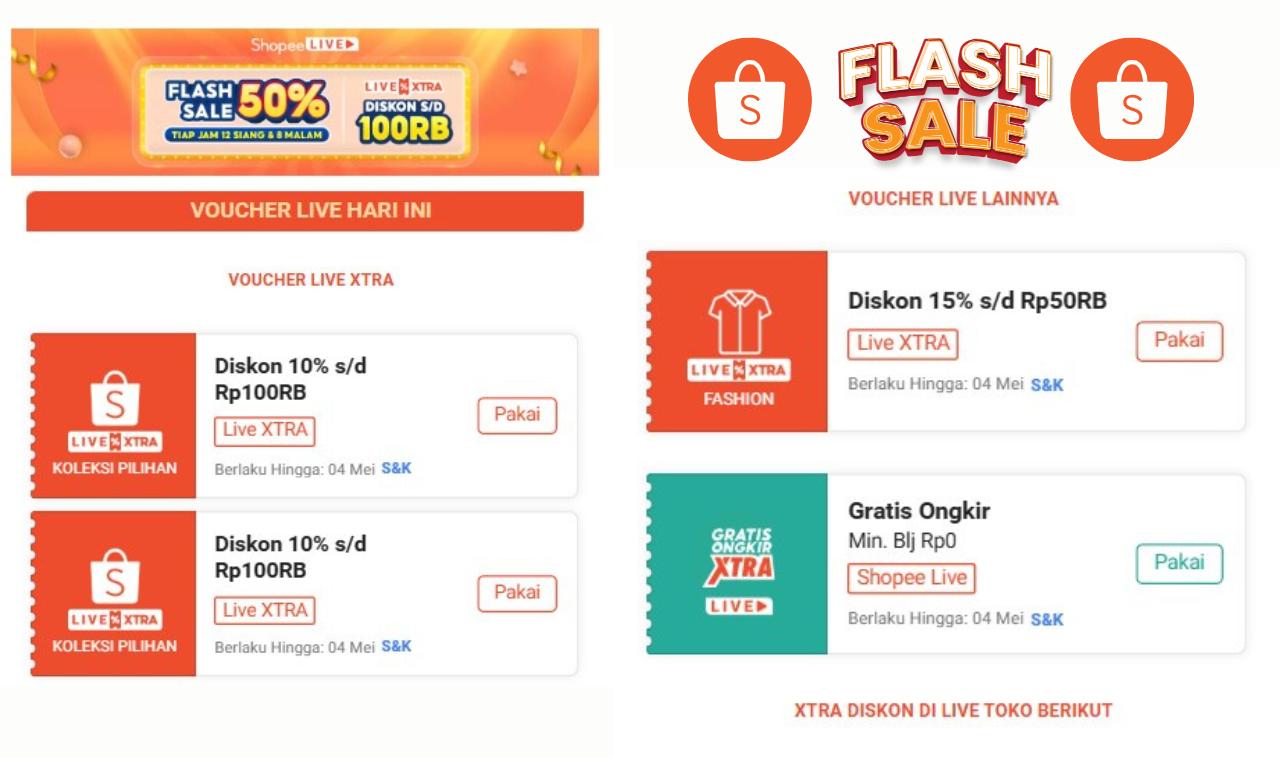
Task: Click Pakai on the first Diskon 10% voucher
Action: click(516, 416)
